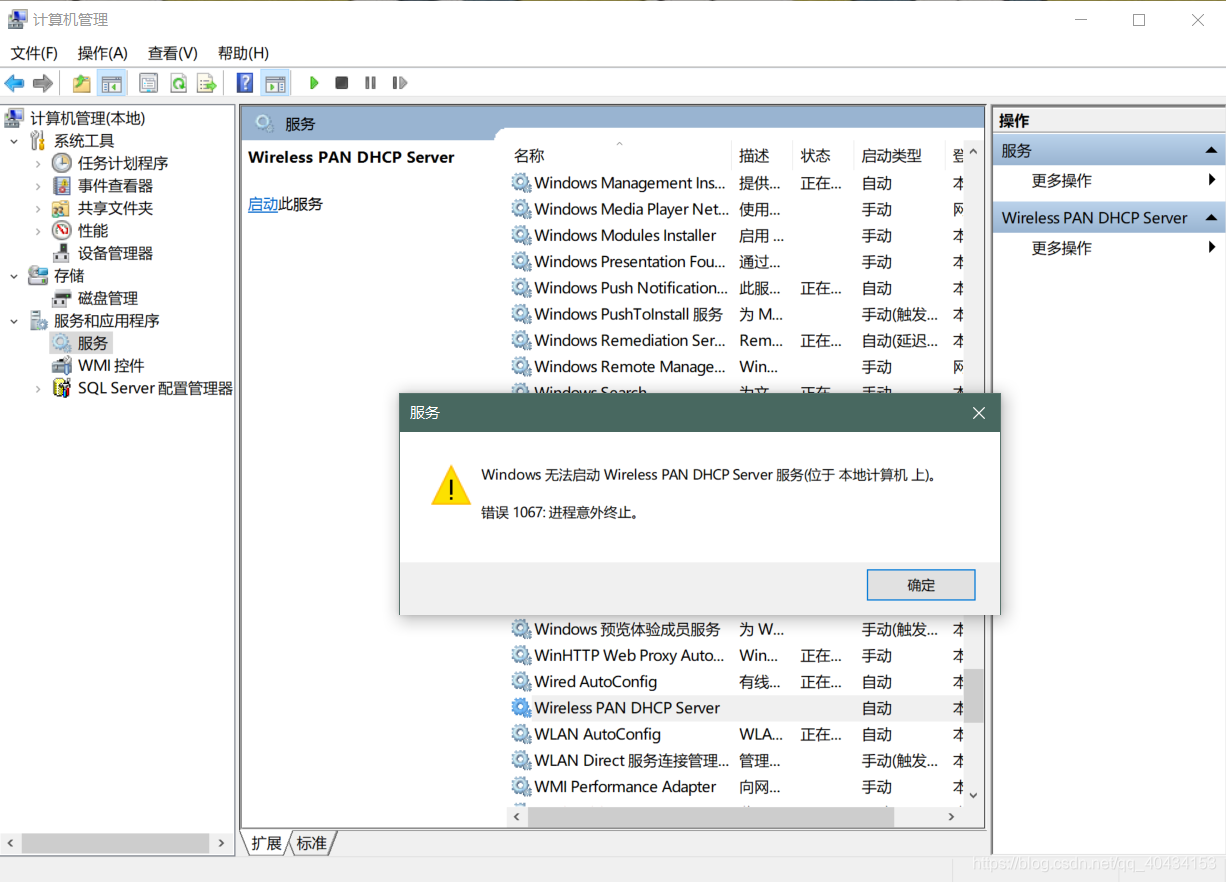Expand the SQL Server 配置管理器 node
This screenshot has width=1226, height=882.
pos(38,388)
